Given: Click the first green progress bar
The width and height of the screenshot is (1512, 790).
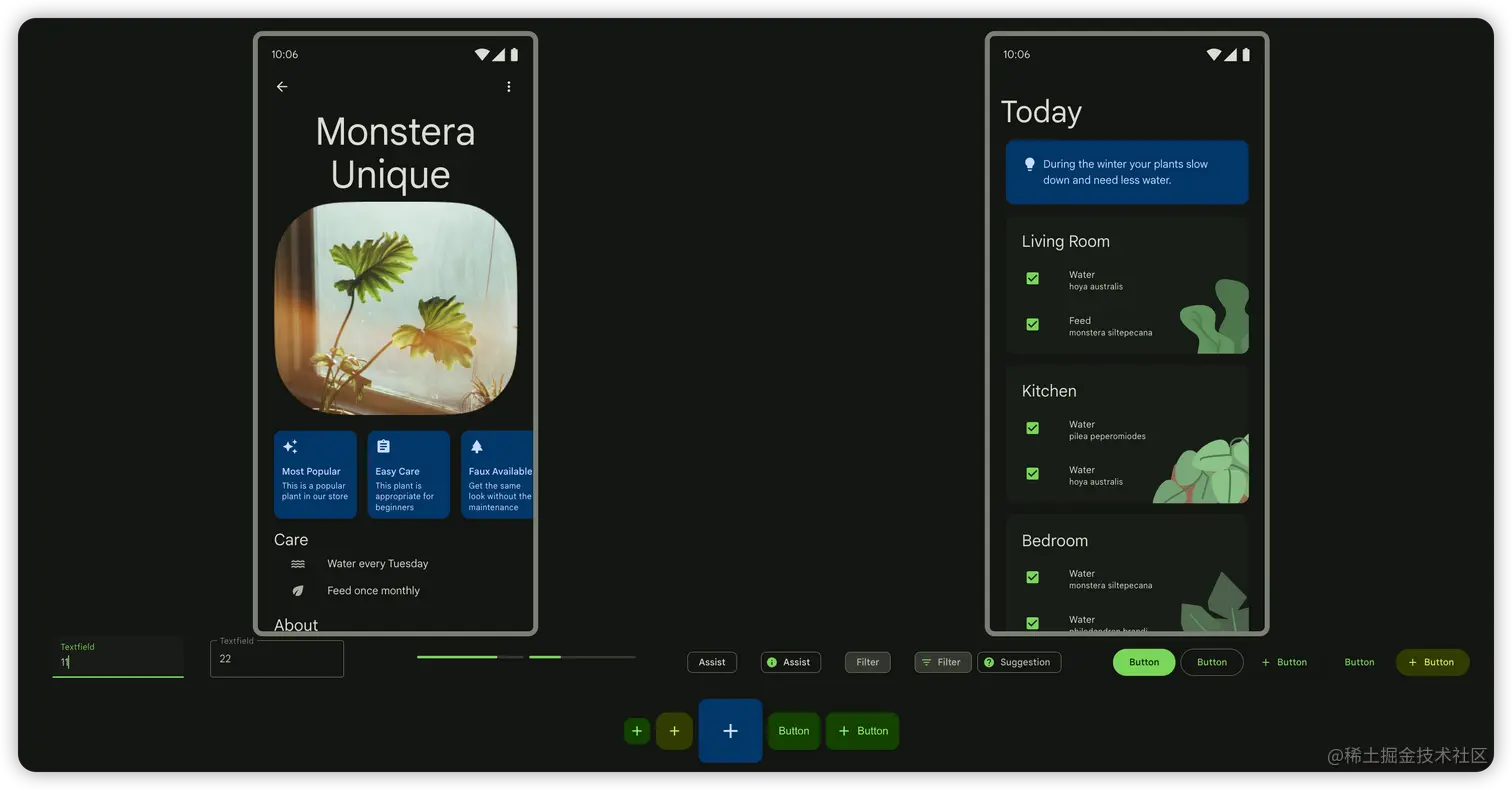Looking at the screenshot, I should (x=470, y=657).
